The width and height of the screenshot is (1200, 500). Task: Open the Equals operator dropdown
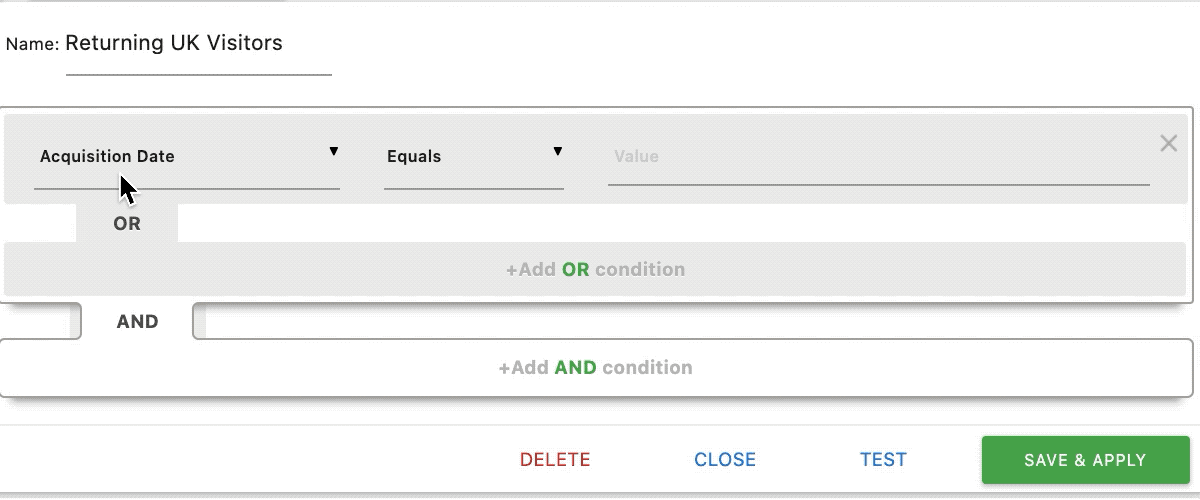pyautogui.click(x=474, y=158)
